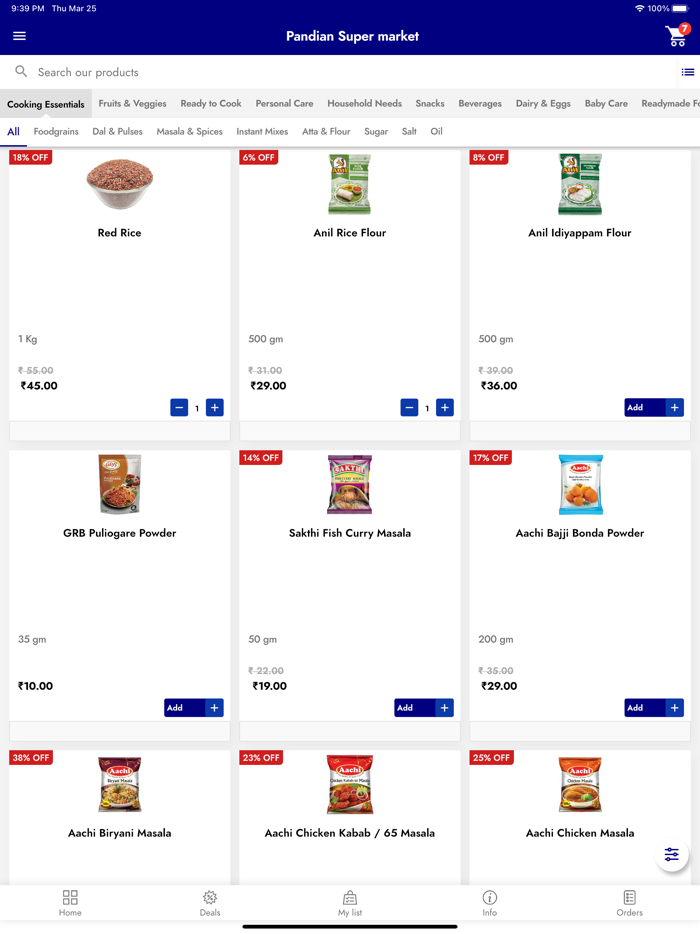Increase Red Rice quantity with plus button
This screenshot has width=700, height=934.
pos(214,407)
